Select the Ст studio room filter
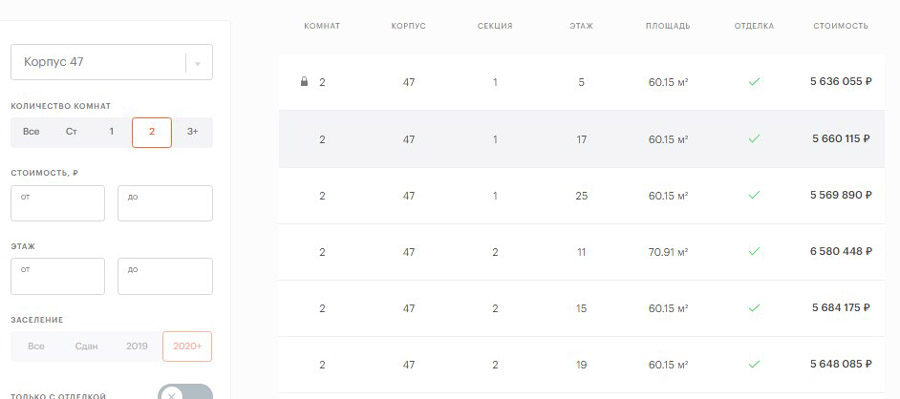Screen dimensions: 900x399 click(71, 132)
